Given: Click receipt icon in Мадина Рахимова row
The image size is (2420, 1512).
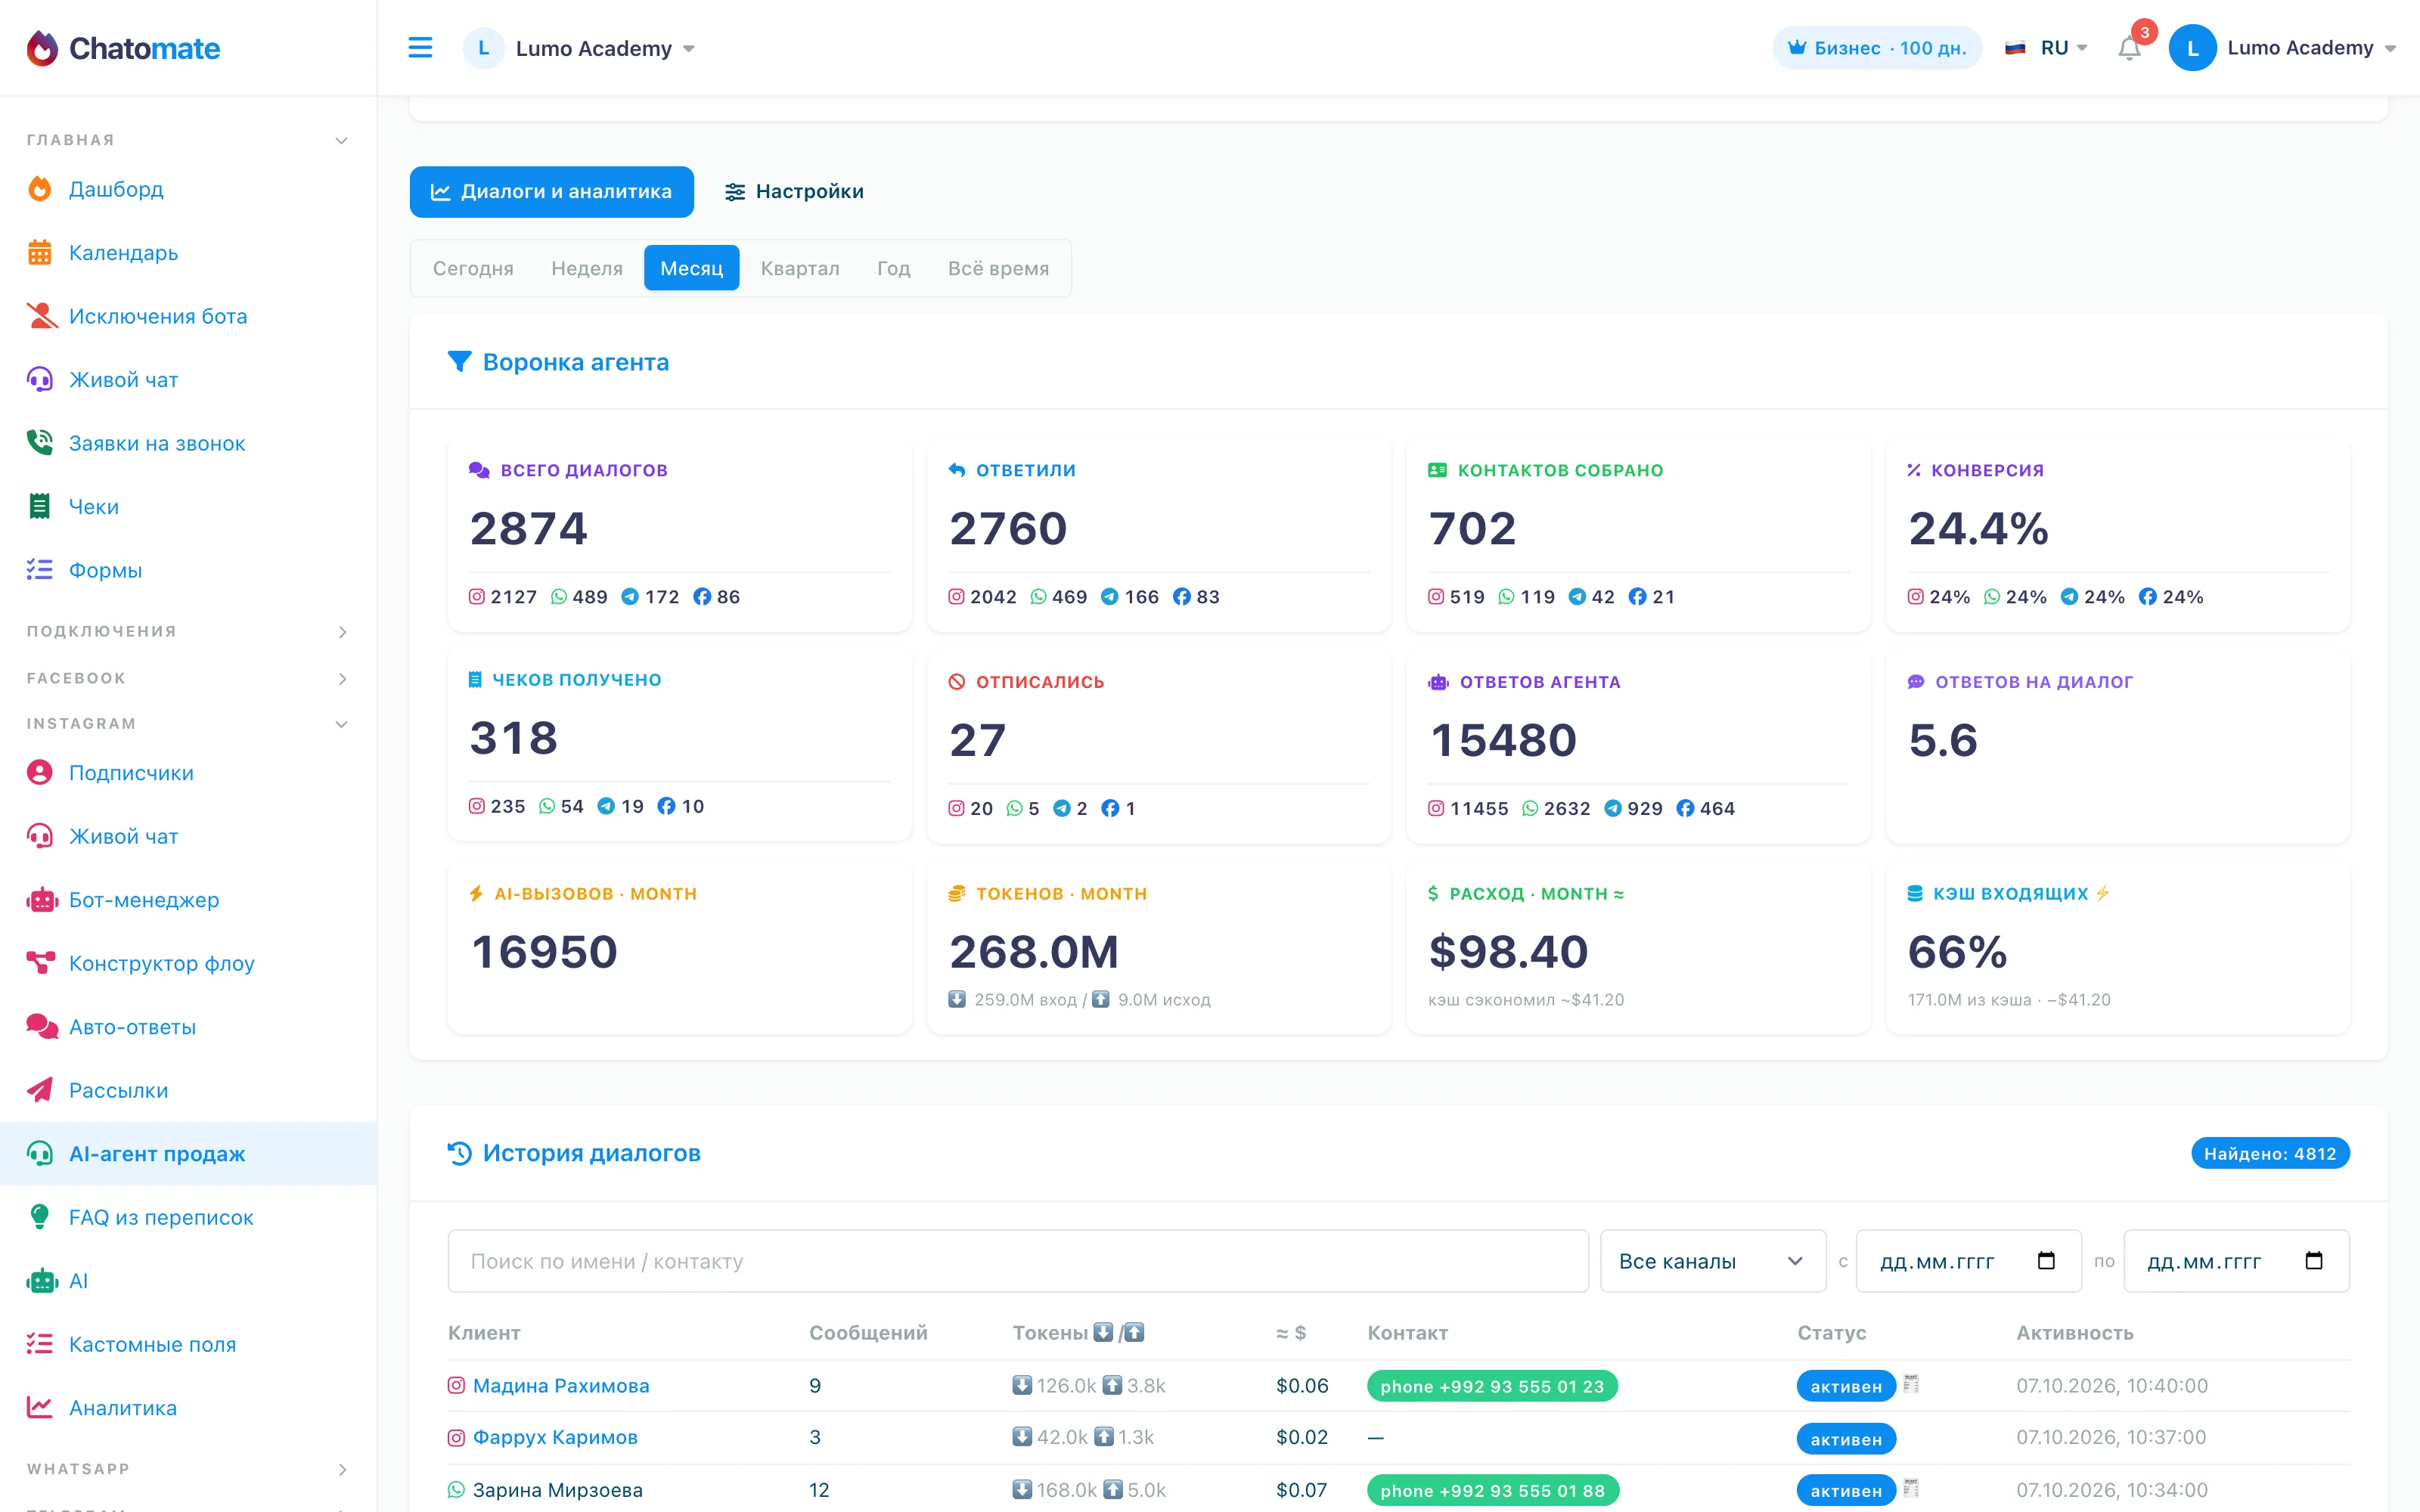Looking at the screenshot, I should pyautogui.click(x=1911, y=1384).
